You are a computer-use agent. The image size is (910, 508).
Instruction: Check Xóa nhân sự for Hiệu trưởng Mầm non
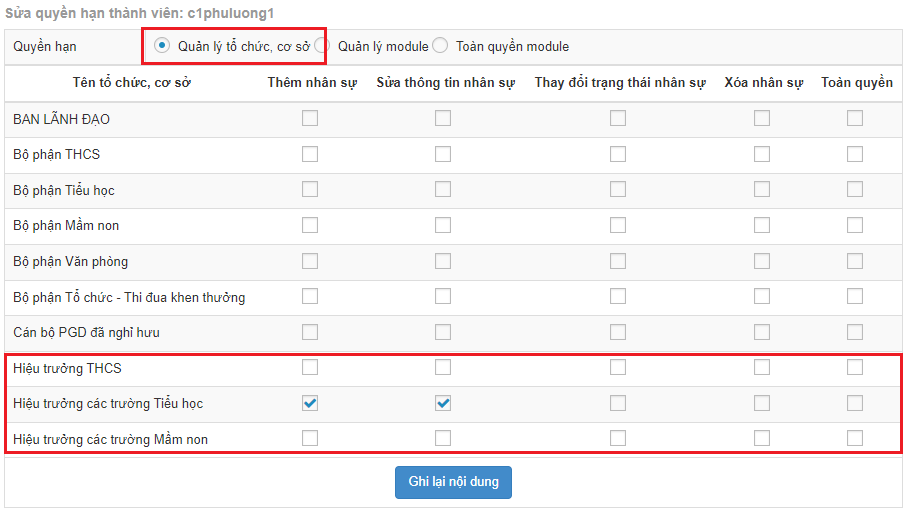tap(762, 438)
